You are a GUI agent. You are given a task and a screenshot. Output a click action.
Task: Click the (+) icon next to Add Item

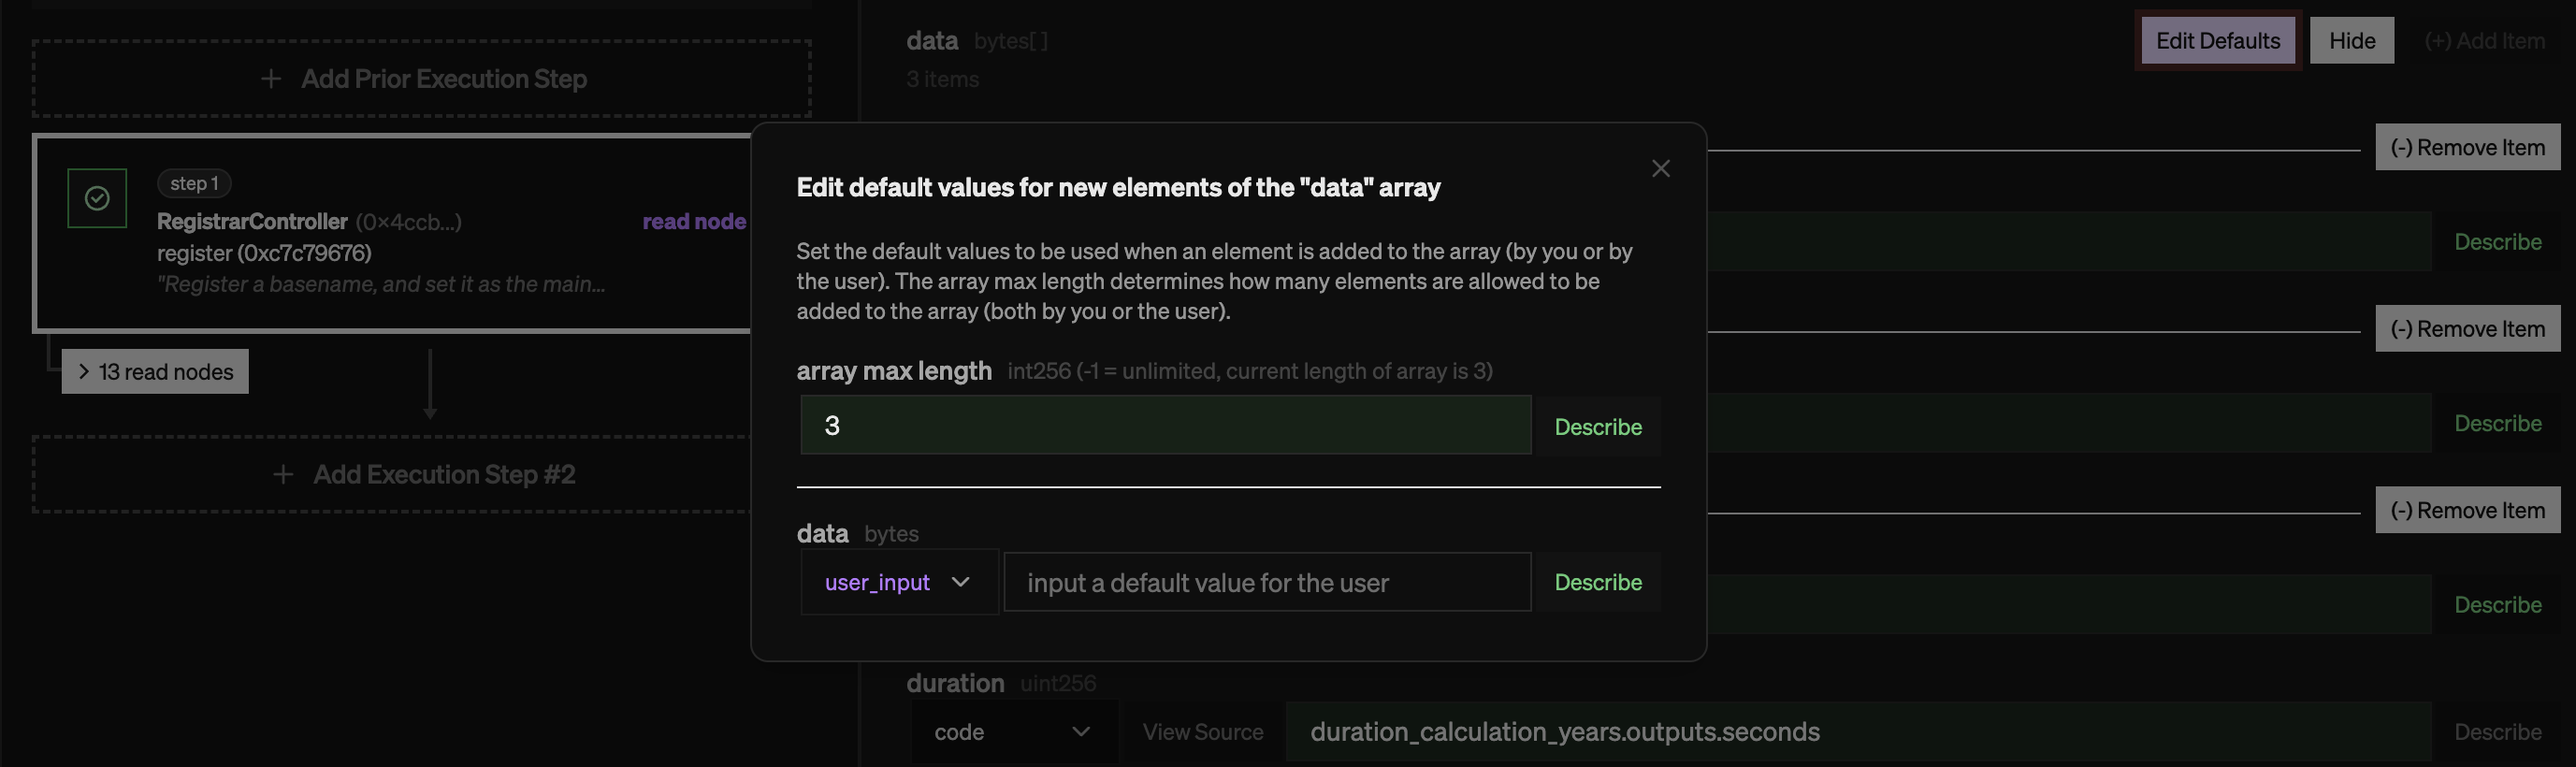point(2437,40)
